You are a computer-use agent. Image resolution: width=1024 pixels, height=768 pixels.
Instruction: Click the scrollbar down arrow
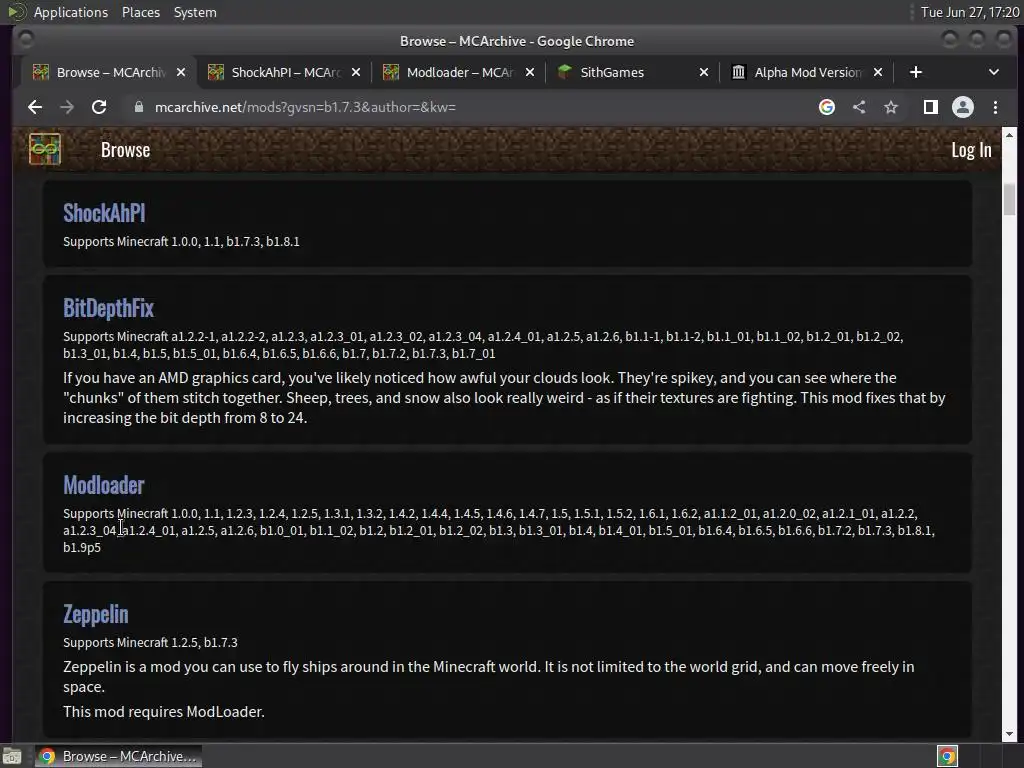[1010, 733]
